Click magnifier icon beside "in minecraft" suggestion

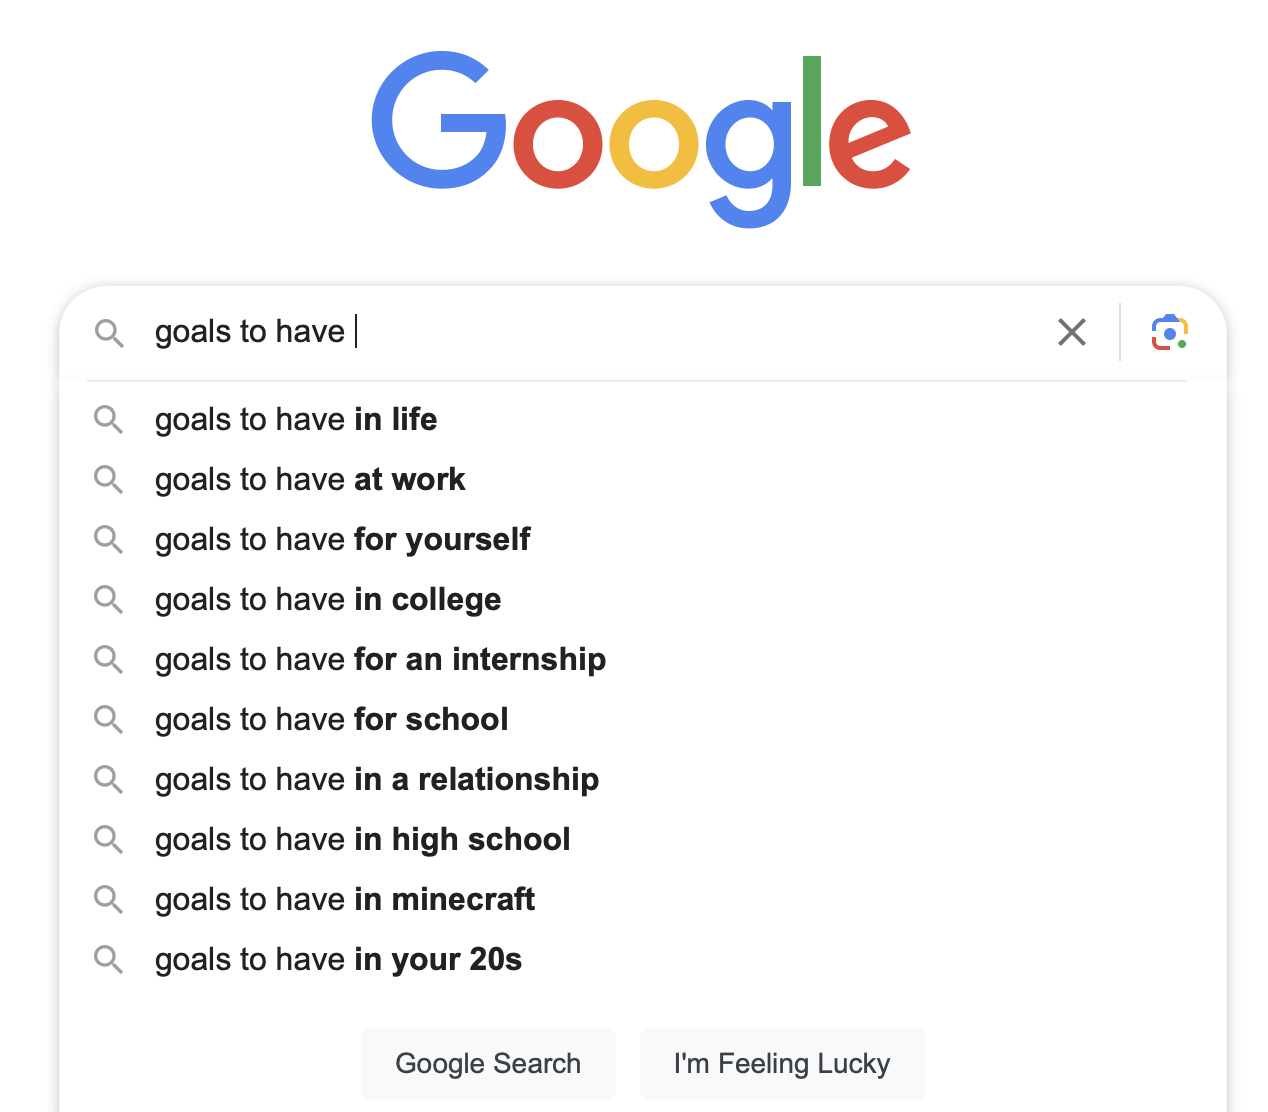click(x=109, y=900)
